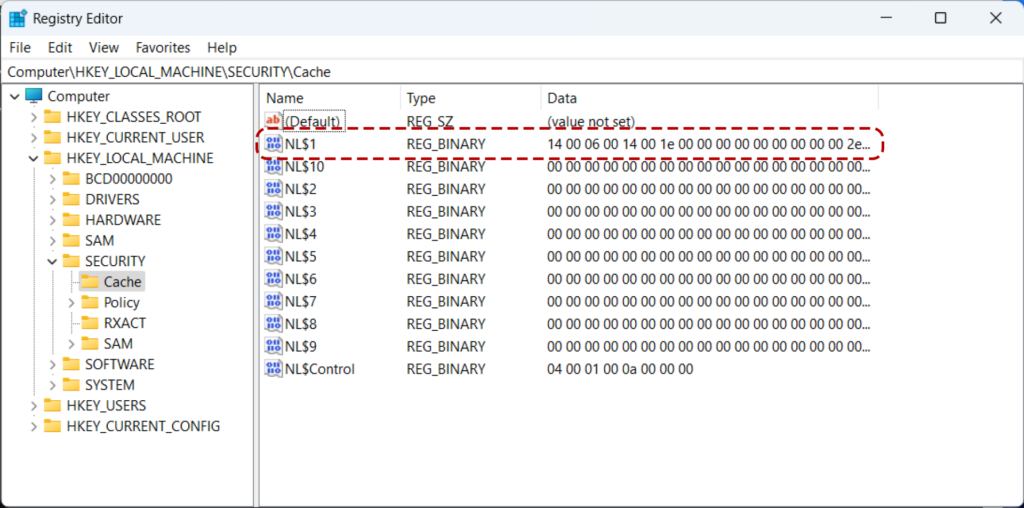Select the NL$7 value name
The width and height of the screenshot is (1024, 508).
pos(301,302)
